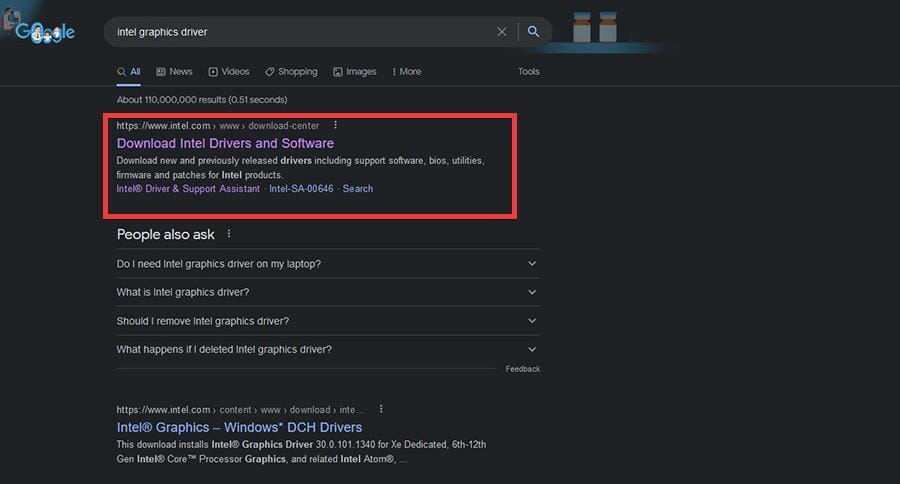Open Intel Driver & Support Assistant sitelink
The image size is (900, 484).
[188, 189]
